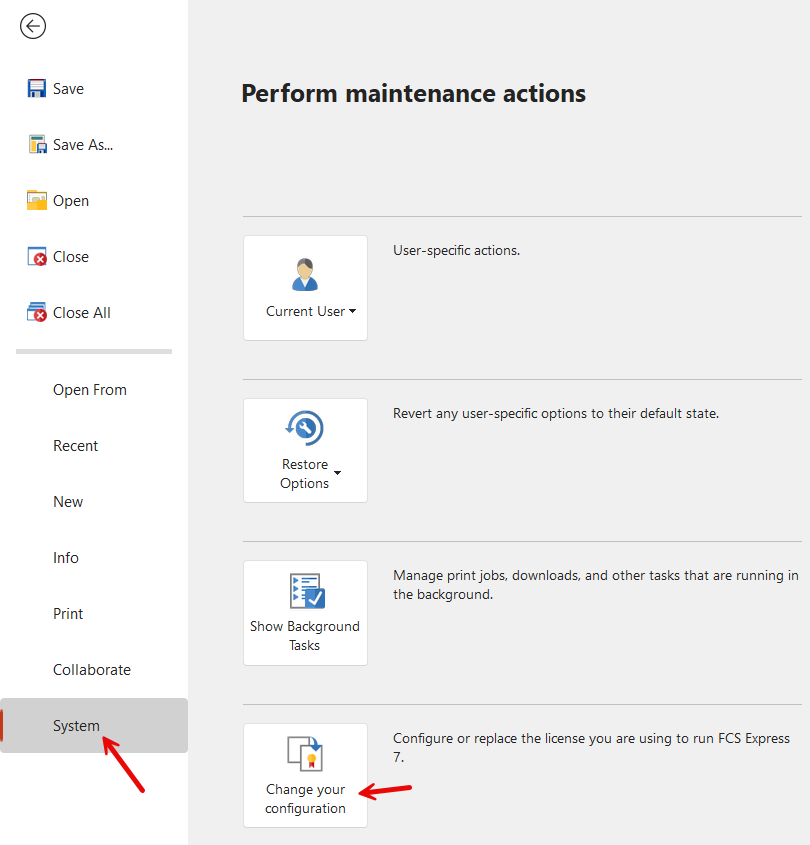Open the Recent files menu item
810x845 pixels.
coord(76,446)
